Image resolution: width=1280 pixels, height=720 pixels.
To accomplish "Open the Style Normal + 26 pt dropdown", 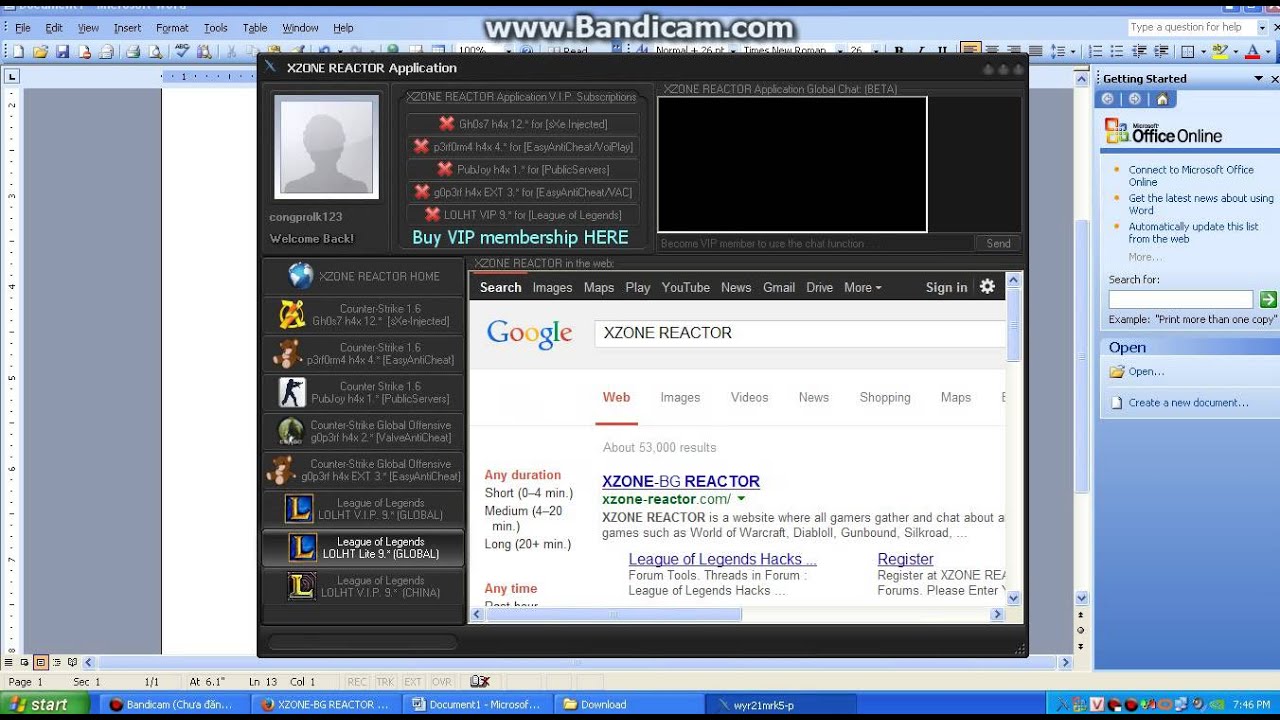I will point(733,50).
